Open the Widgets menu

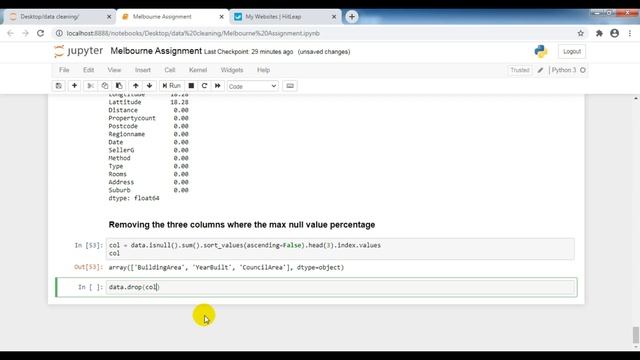pos(232,70)
